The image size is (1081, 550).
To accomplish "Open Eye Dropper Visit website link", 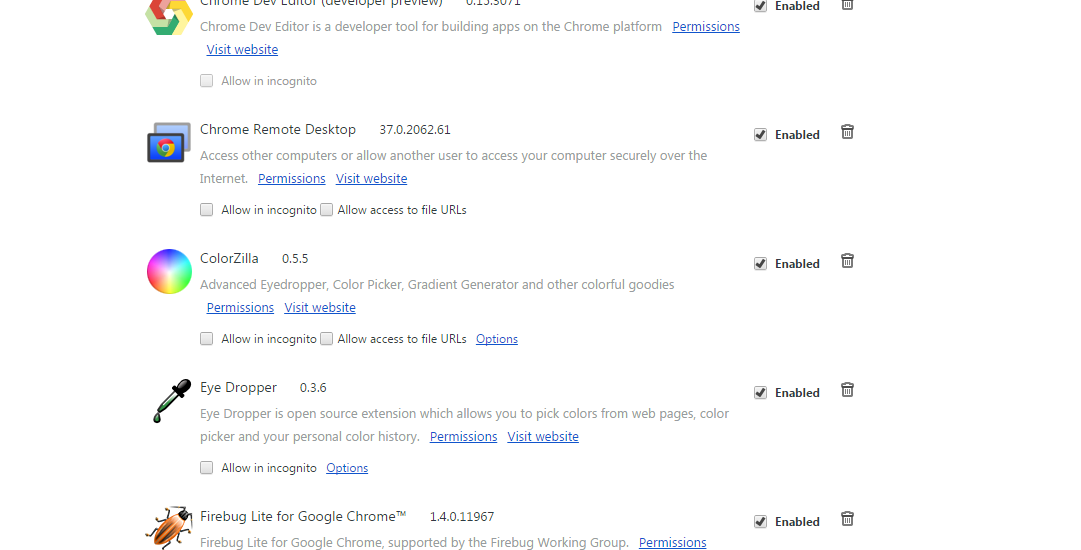I will (x=543, y=437).
